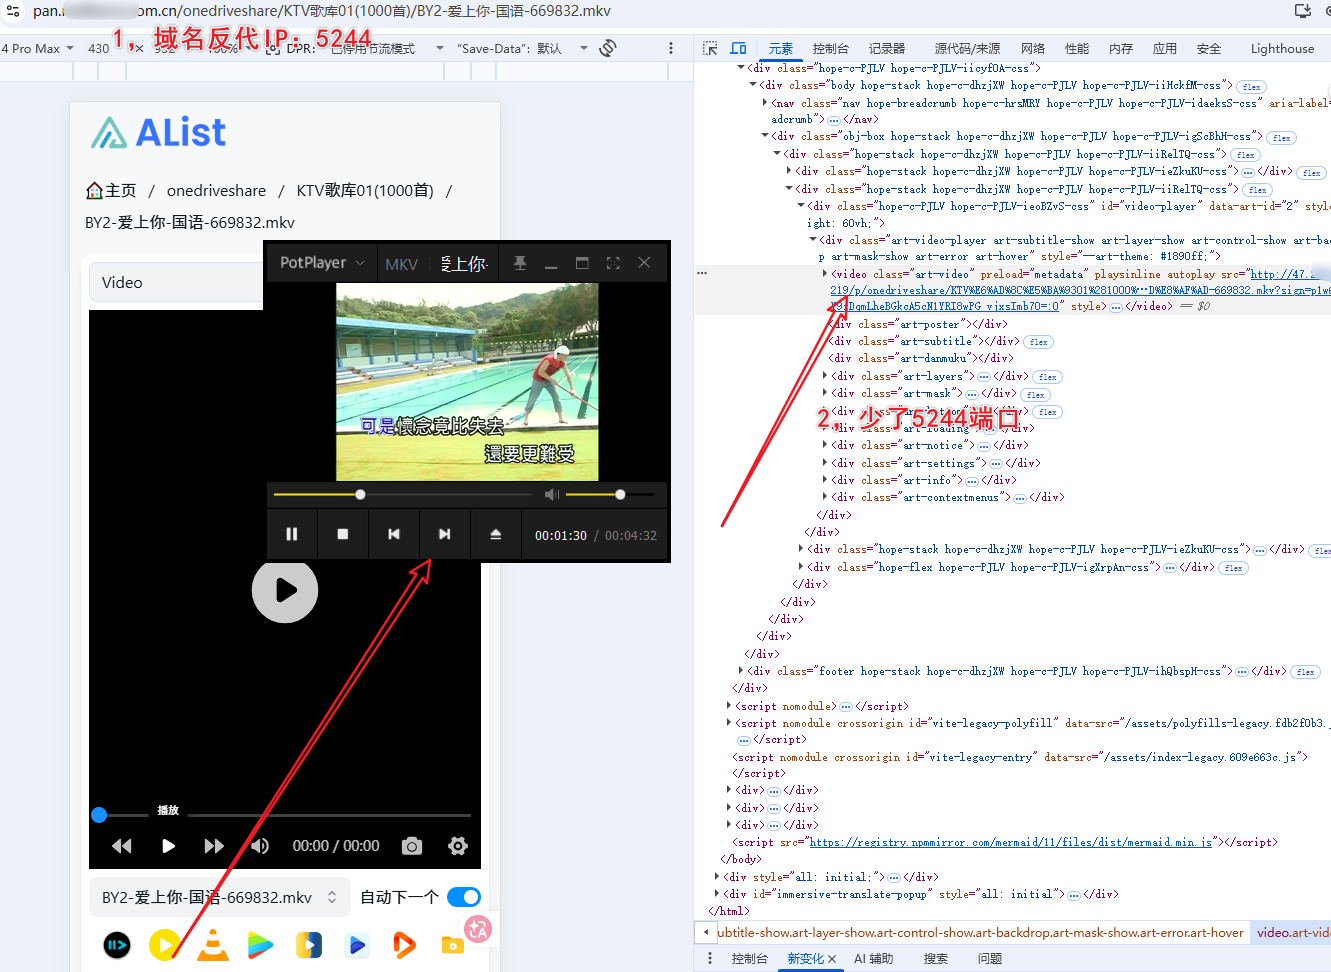The height and width of the screenshot is (972, 1331).
Task: Click the PotPlayer seek bar handle
Action: click(x=360, y=494)
